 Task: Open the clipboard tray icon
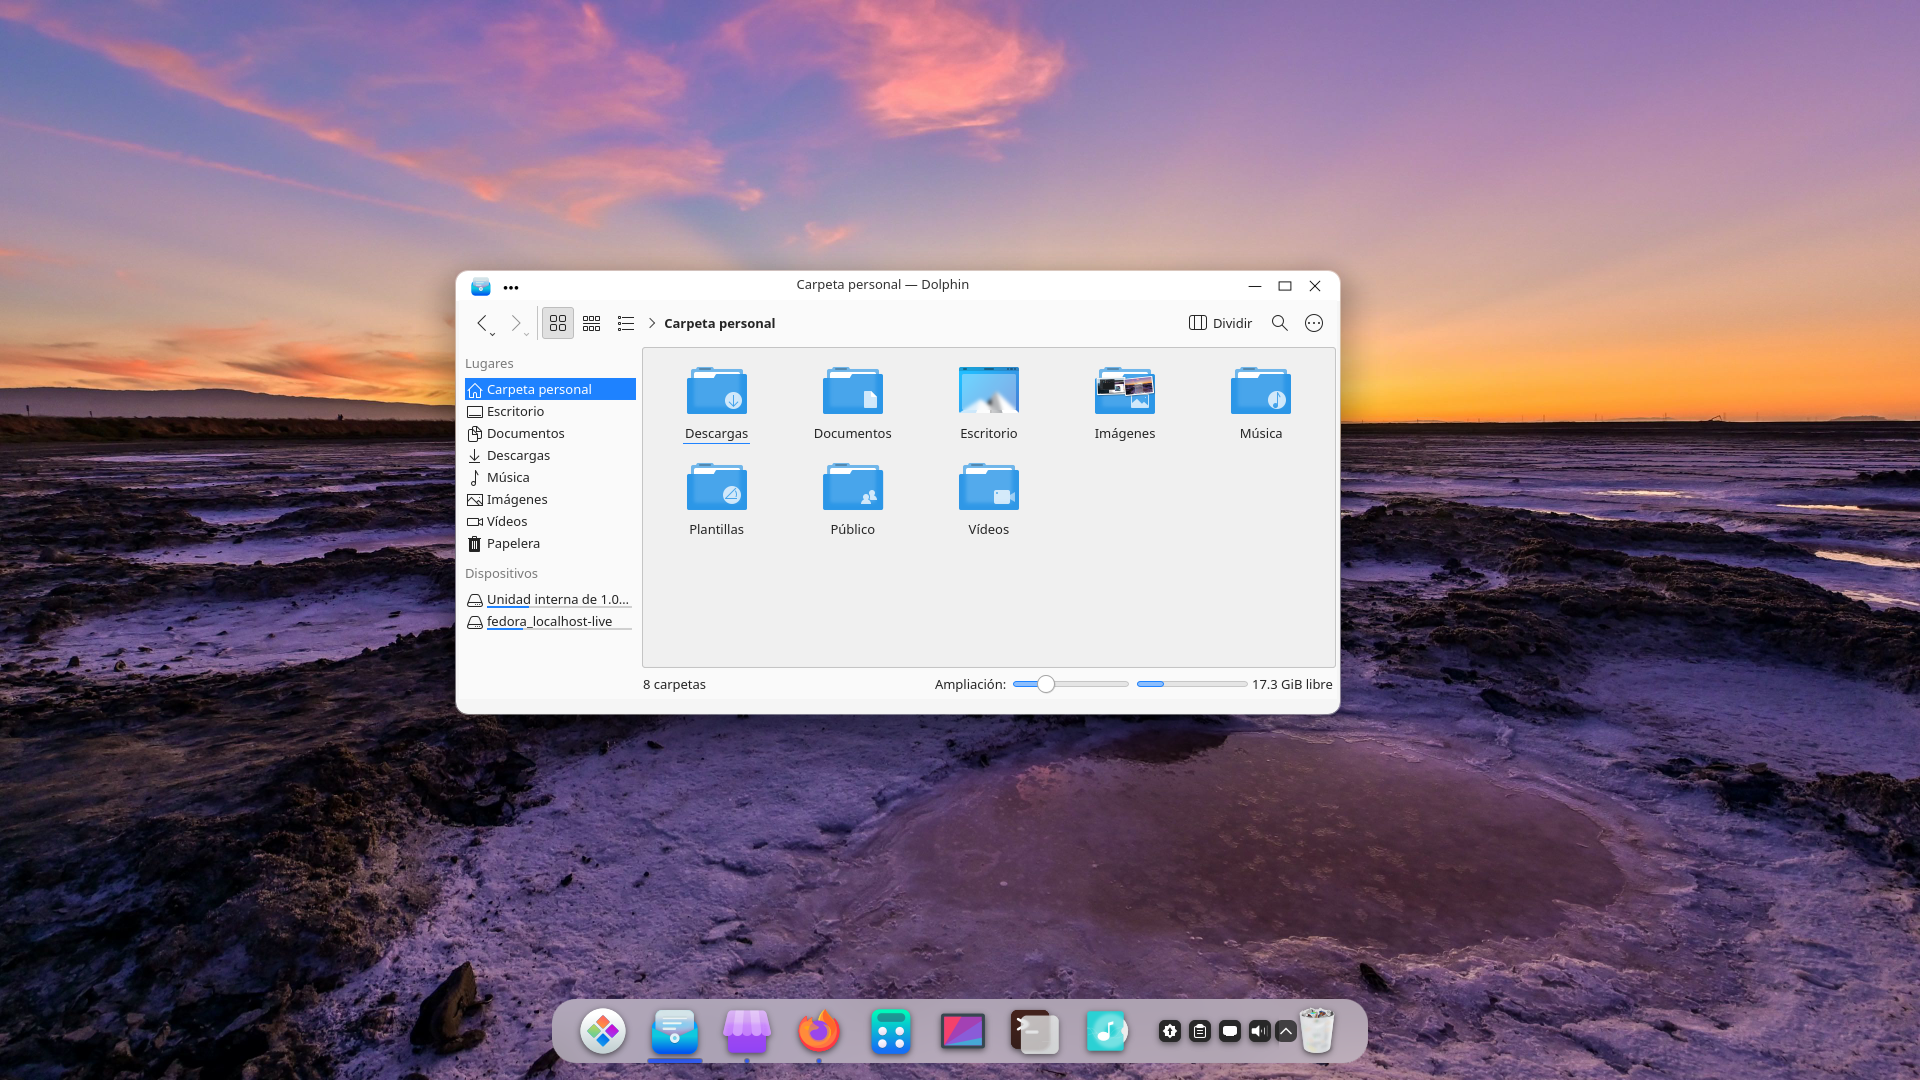click(x=1200, y=1031)
